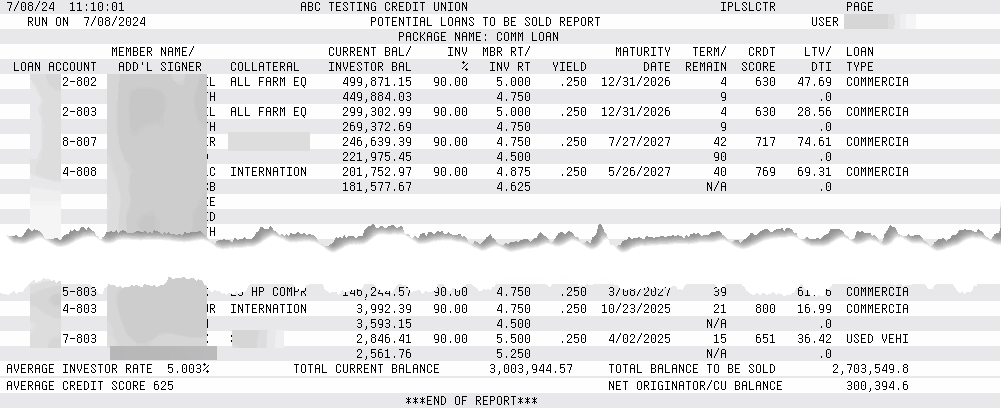
Task: Click the COLLATERAL column header
Action: tap(265, 66)
